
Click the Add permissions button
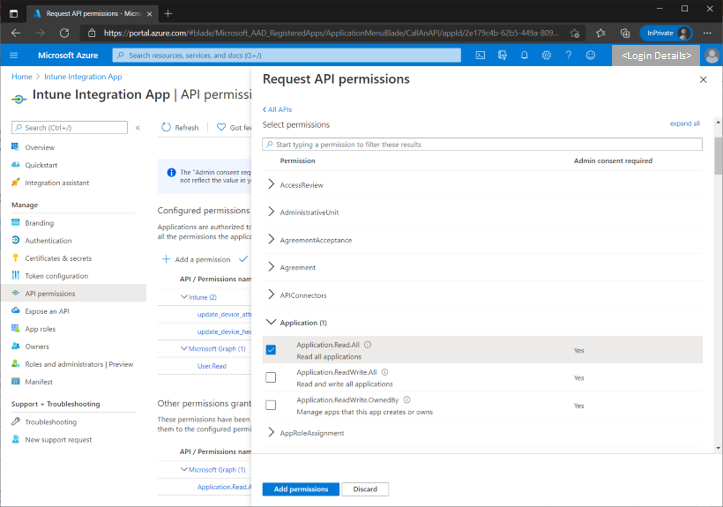click(x=301, y=489)
